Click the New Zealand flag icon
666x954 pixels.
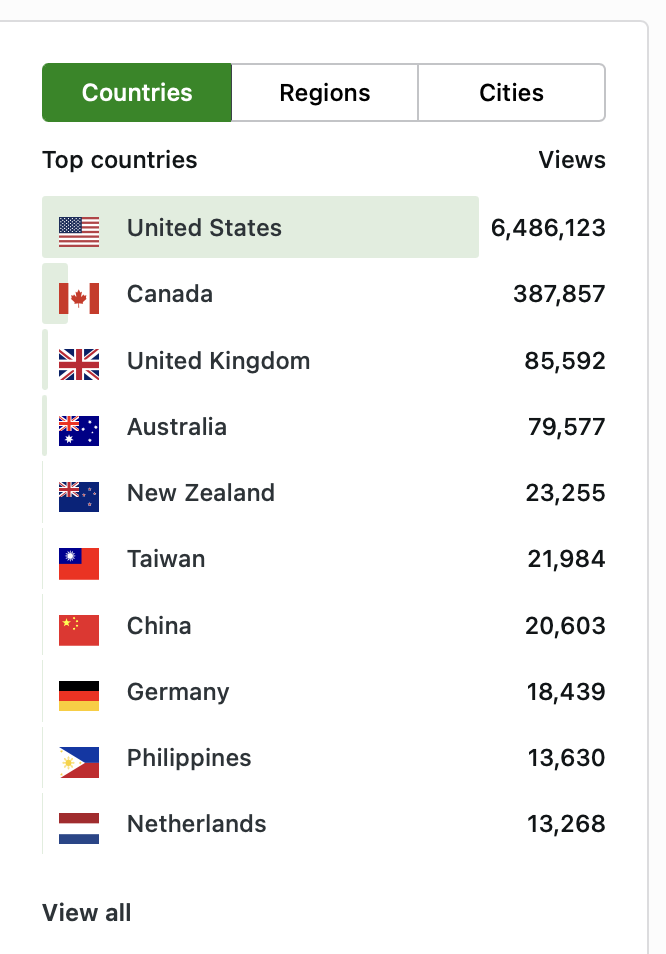[79, 496]
